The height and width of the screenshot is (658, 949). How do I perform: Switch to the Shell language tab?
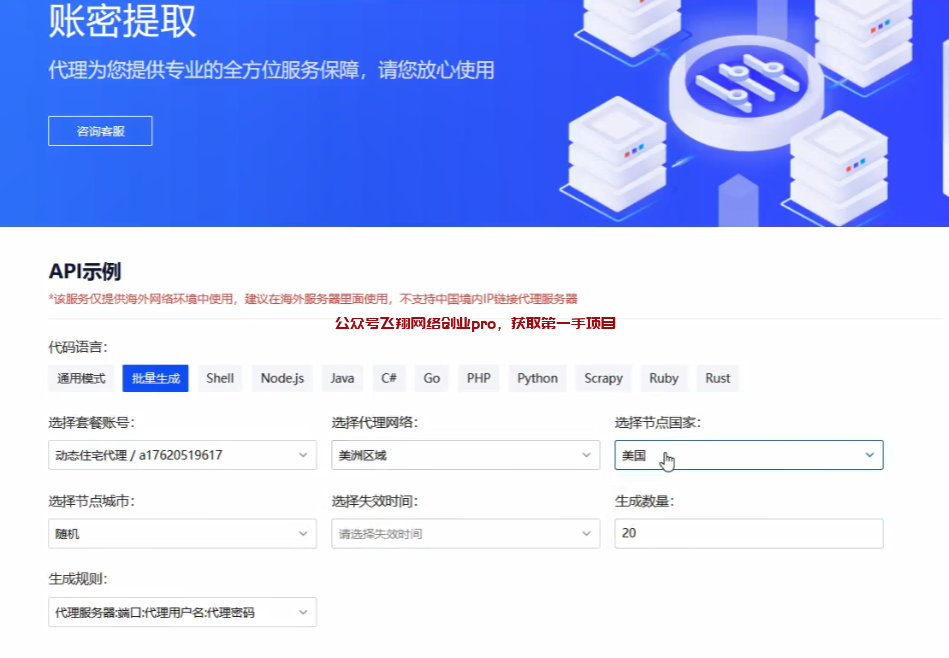tap(220, 378)
